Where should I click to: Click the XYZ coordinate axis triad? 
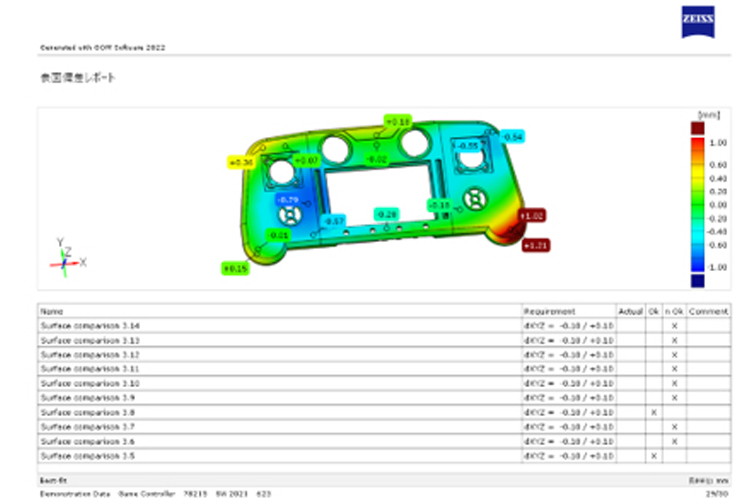[x=66, y=258]
